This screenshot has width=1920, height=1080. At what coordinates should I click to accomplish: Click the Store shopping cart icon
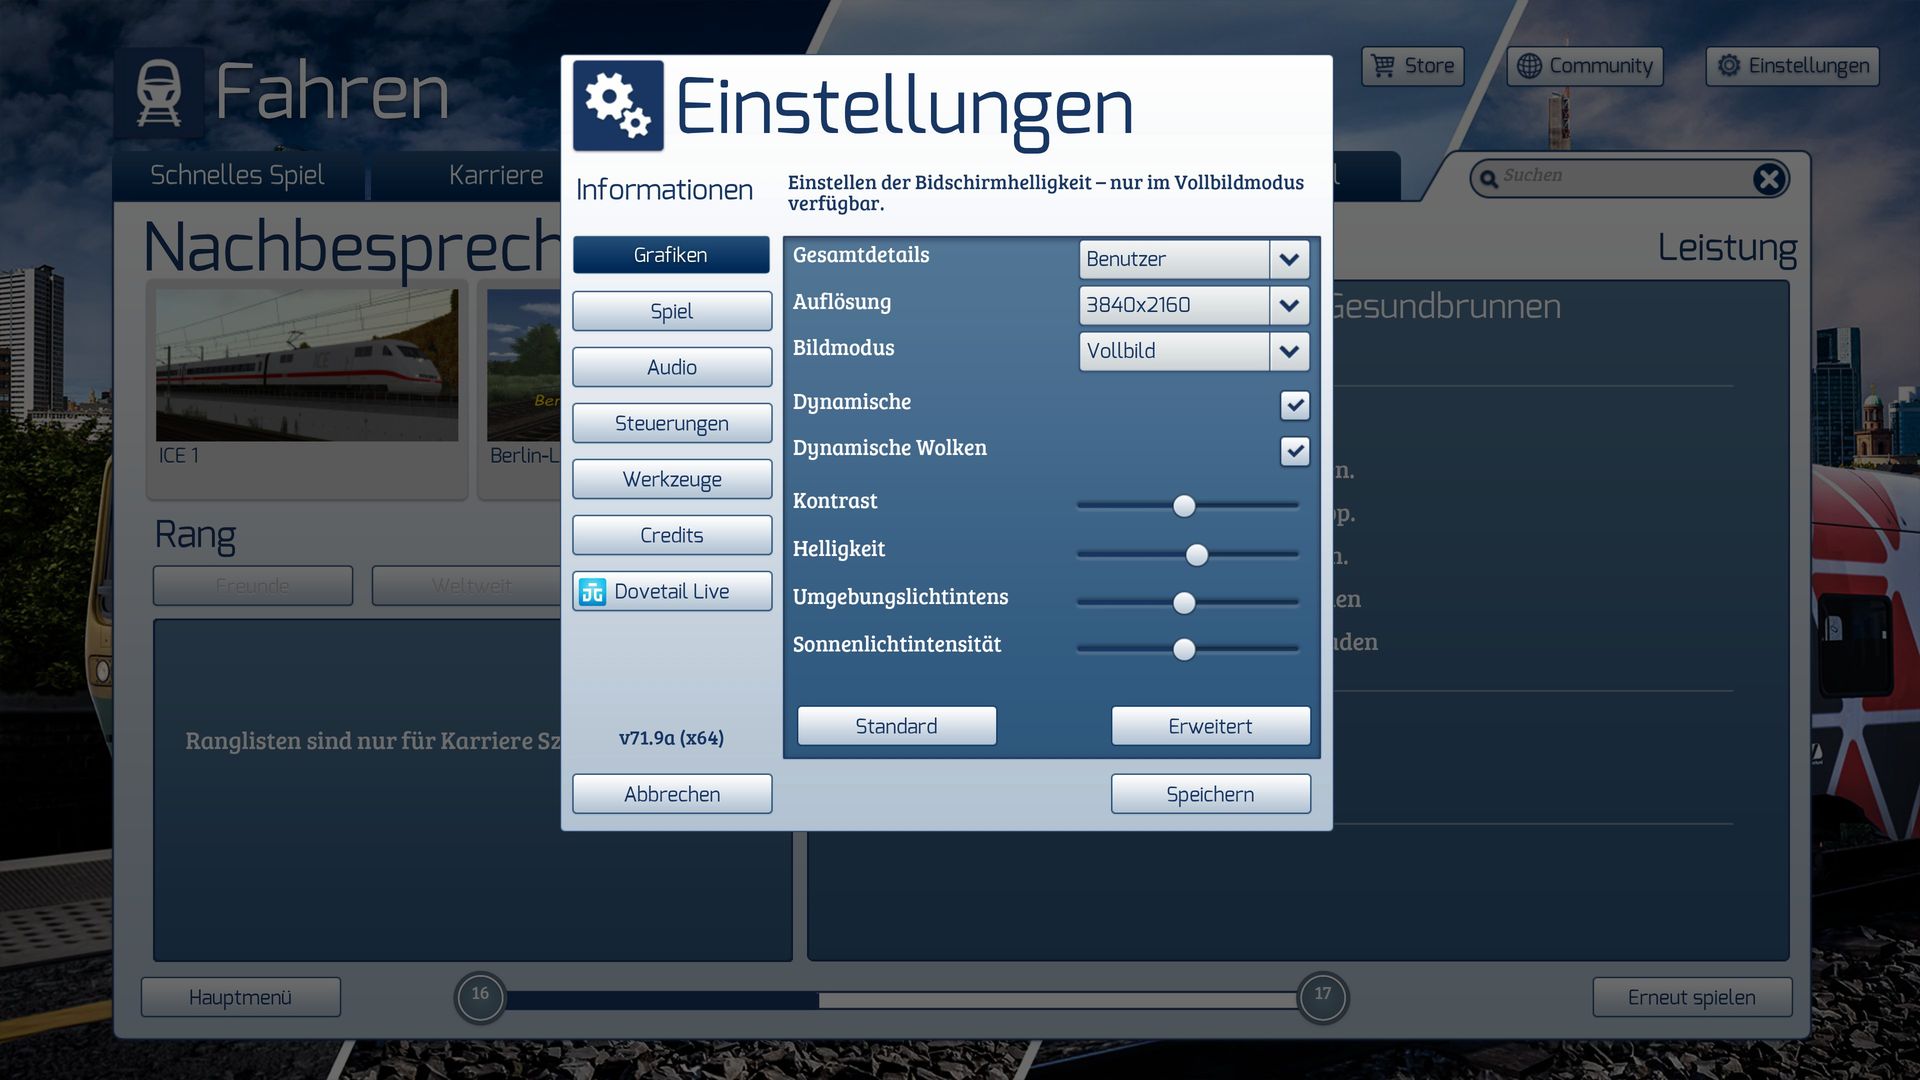click(x=1383, y=66)
